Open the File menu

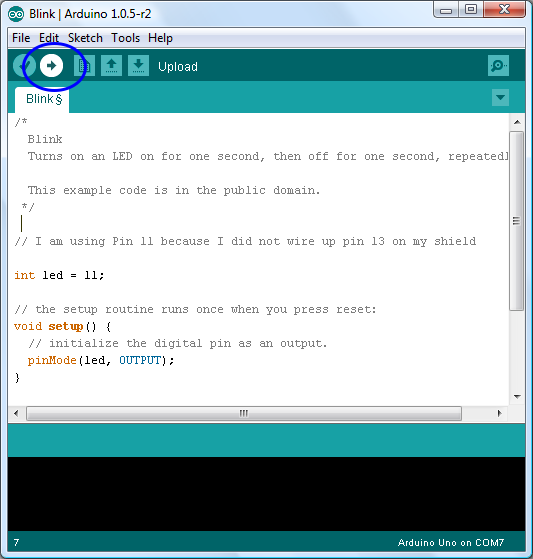tap(21, 38)
